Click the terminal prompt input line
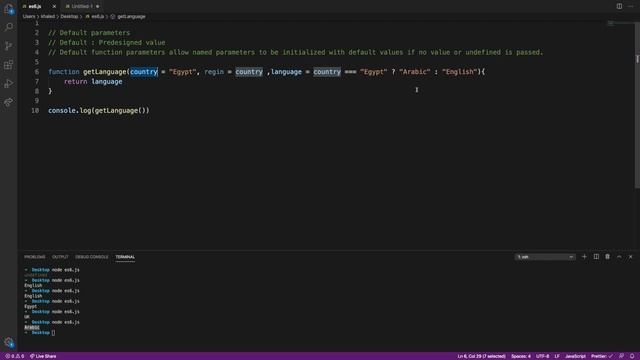Viewport: 640px width, 360px height. click(40, 333)
